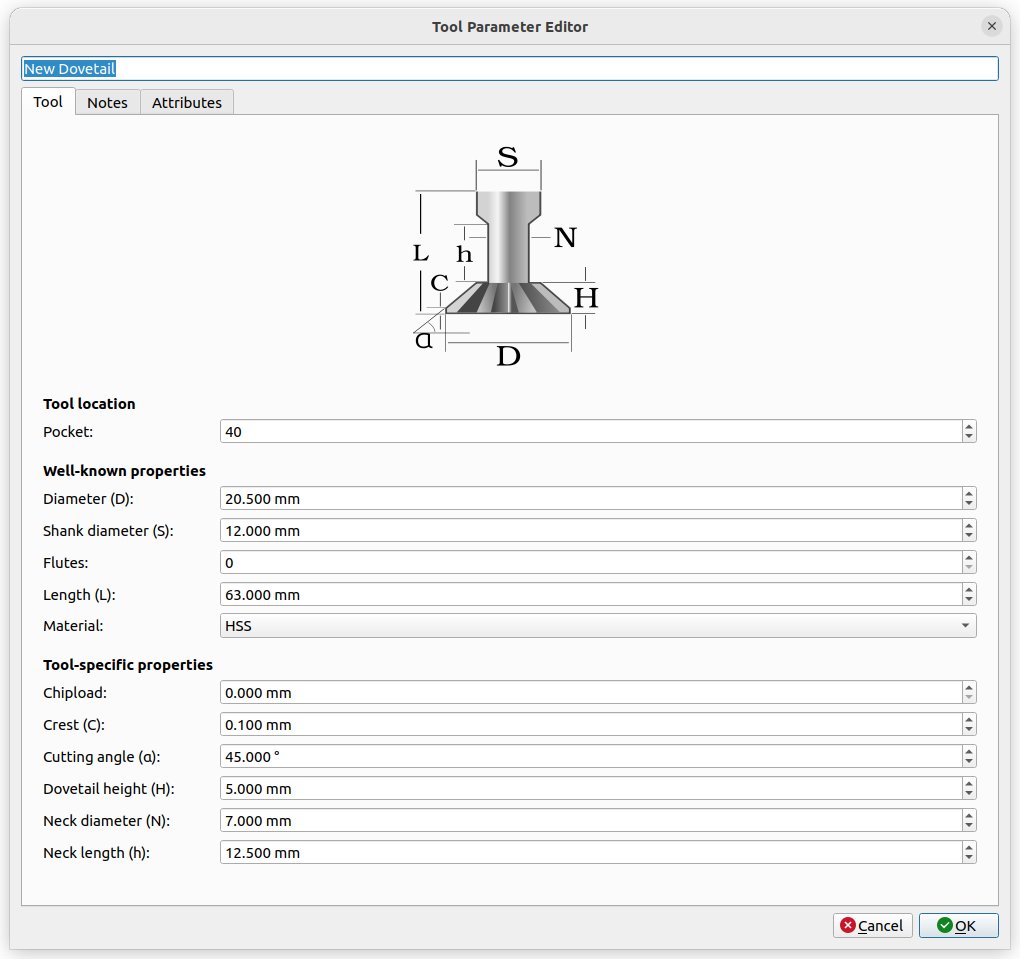
Task: Decrease Chipload with down arrow
Action: click(969, 698)
